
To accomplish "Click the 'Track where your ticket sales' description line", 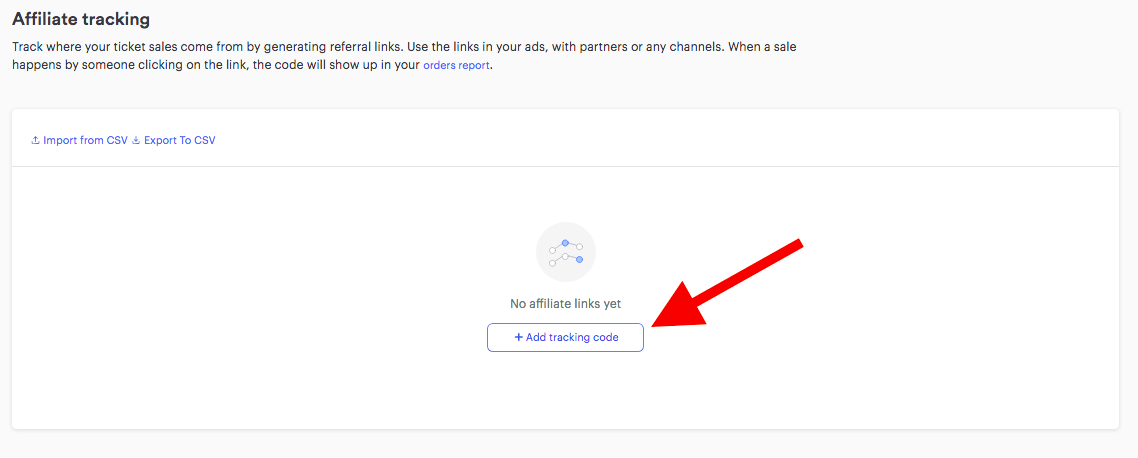I will [x=412, y=46].
